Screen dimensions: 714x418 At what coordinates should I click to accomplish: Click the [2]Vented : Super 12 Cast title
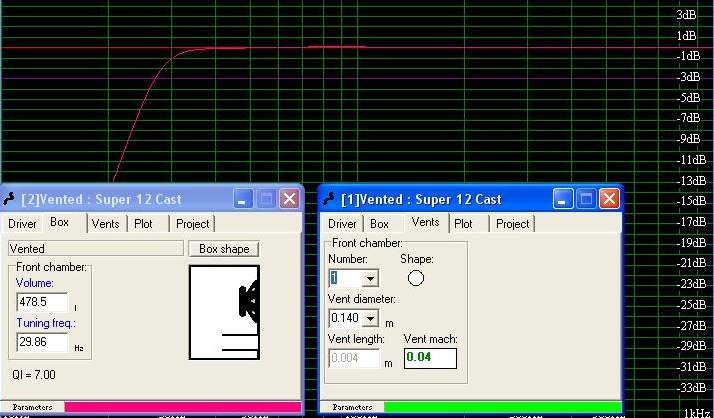101,199
